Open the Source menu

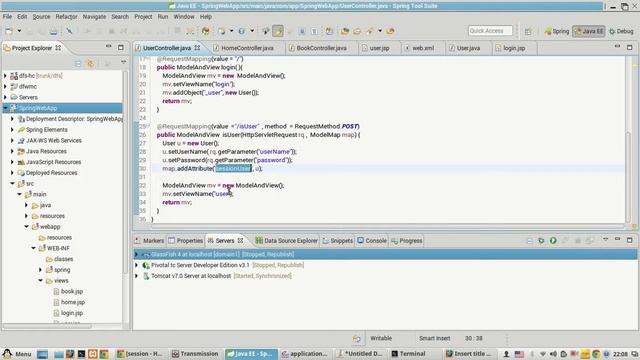(41, 17)
